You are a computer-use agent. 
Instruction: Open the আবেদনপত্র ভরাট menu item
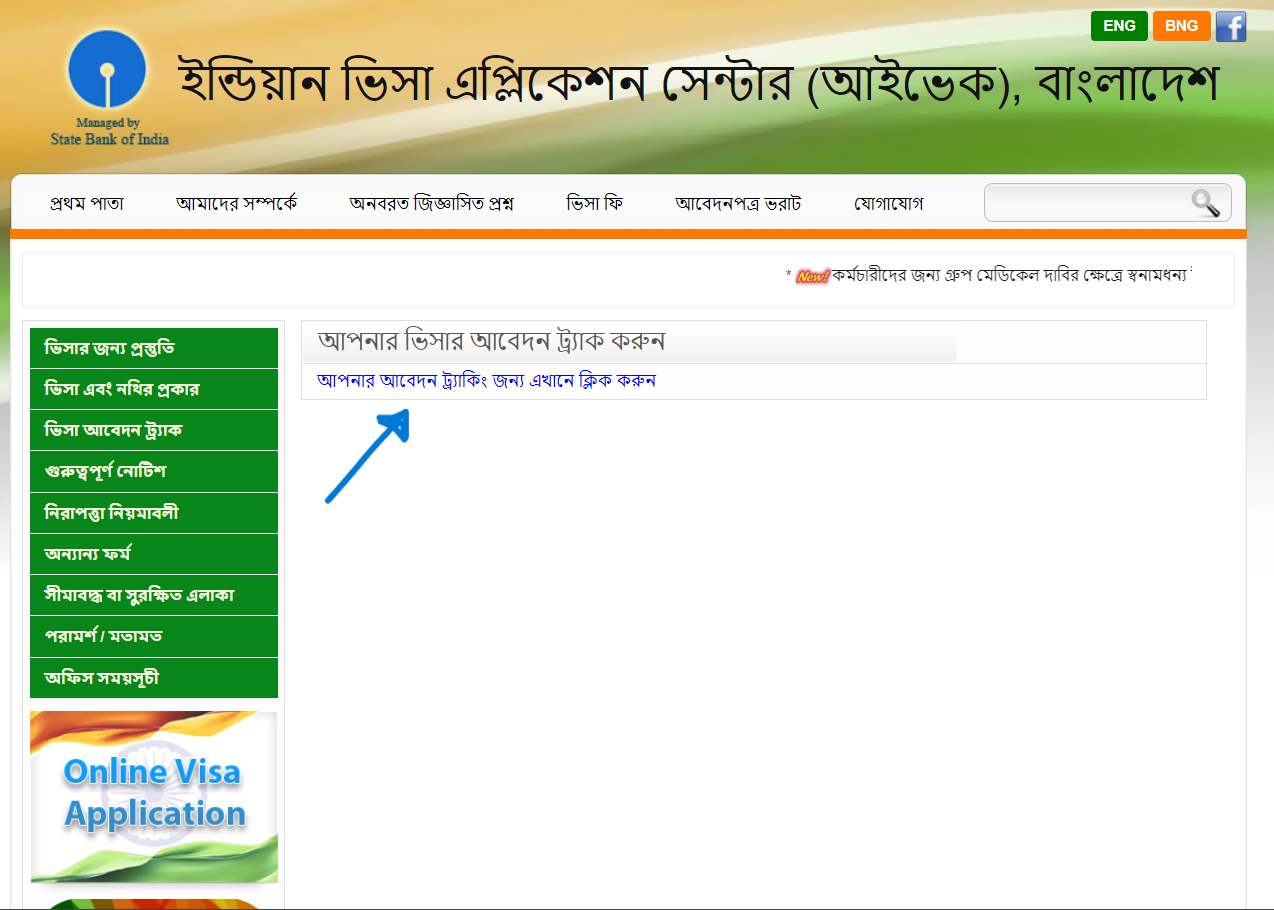[738, 204]
